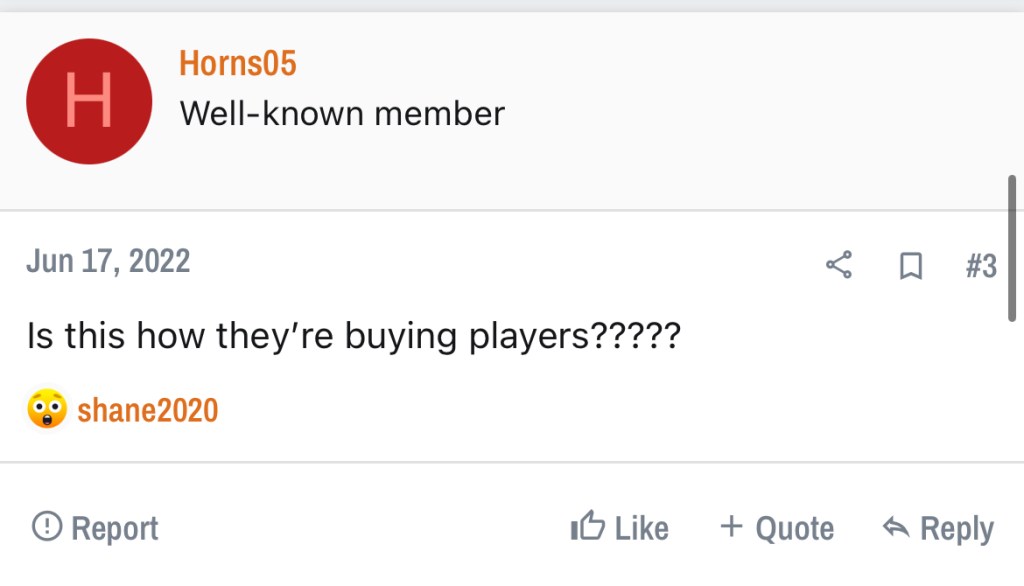
Task: Click the thumbs-up icon
Action: coord(587,526)
